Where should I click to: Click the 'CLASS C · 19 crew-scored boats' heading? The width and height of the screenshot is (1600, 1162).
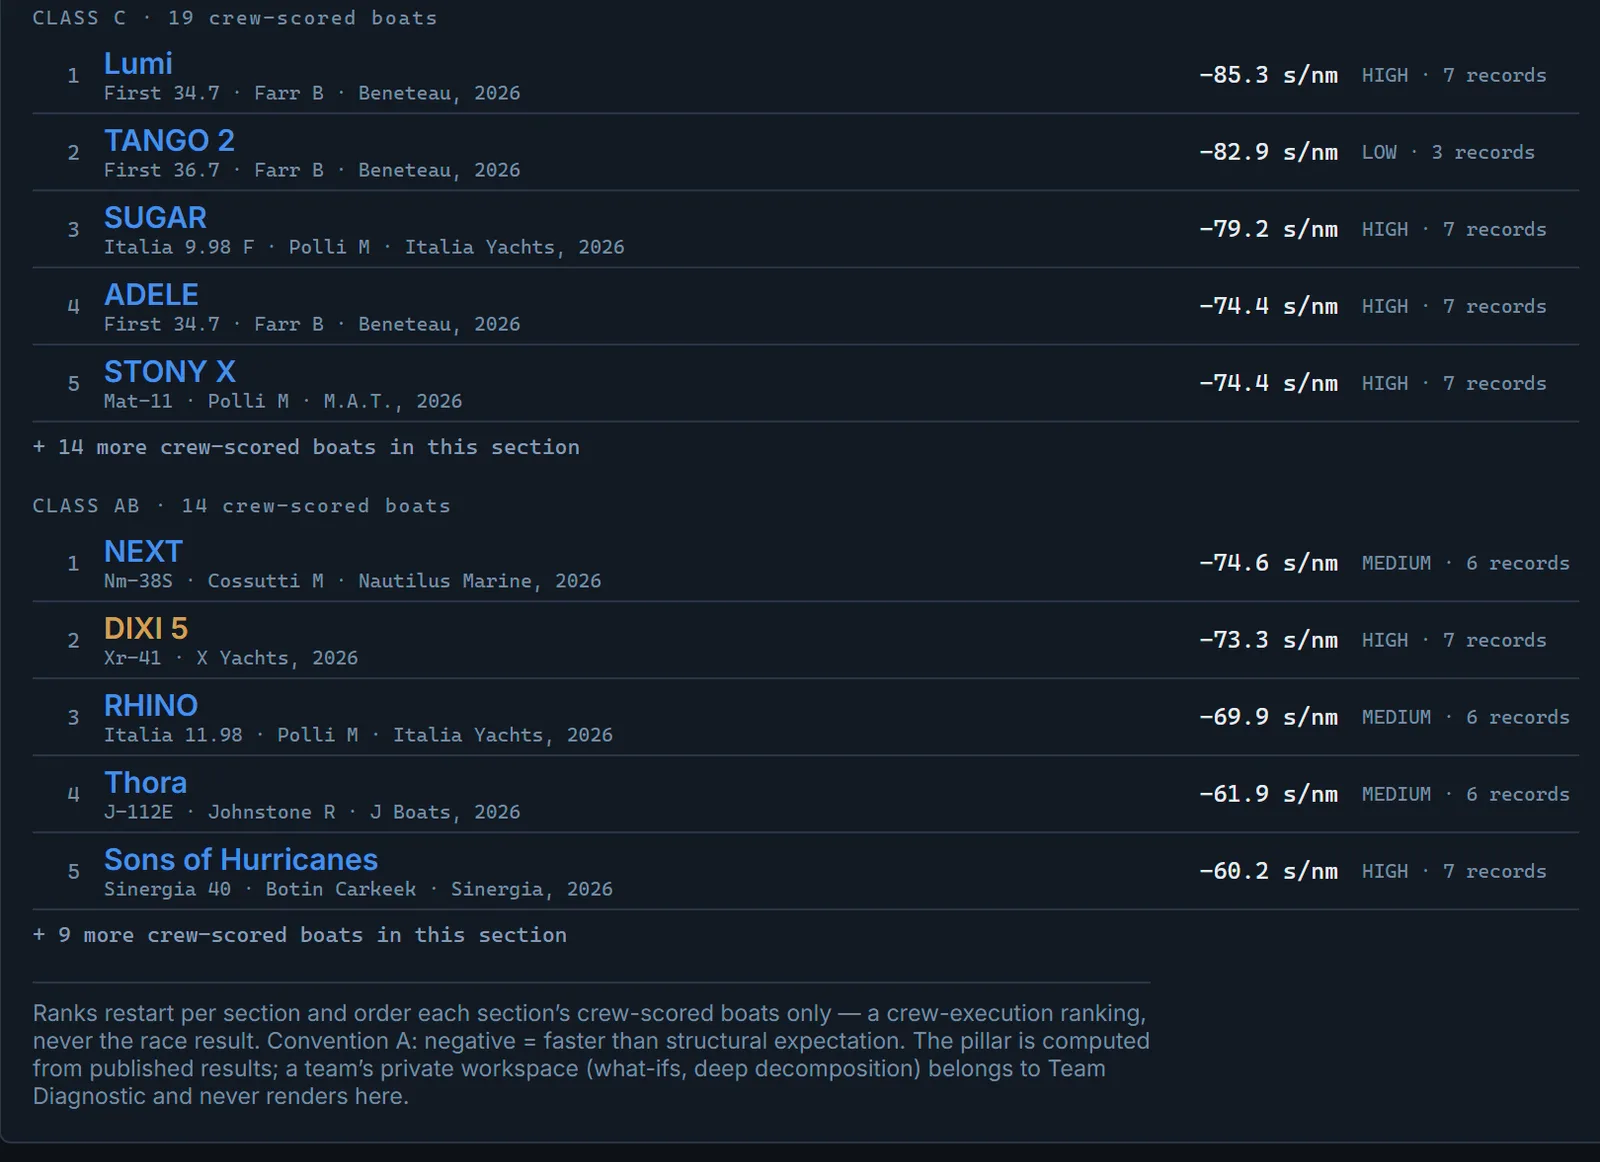[x=235, y=18]
